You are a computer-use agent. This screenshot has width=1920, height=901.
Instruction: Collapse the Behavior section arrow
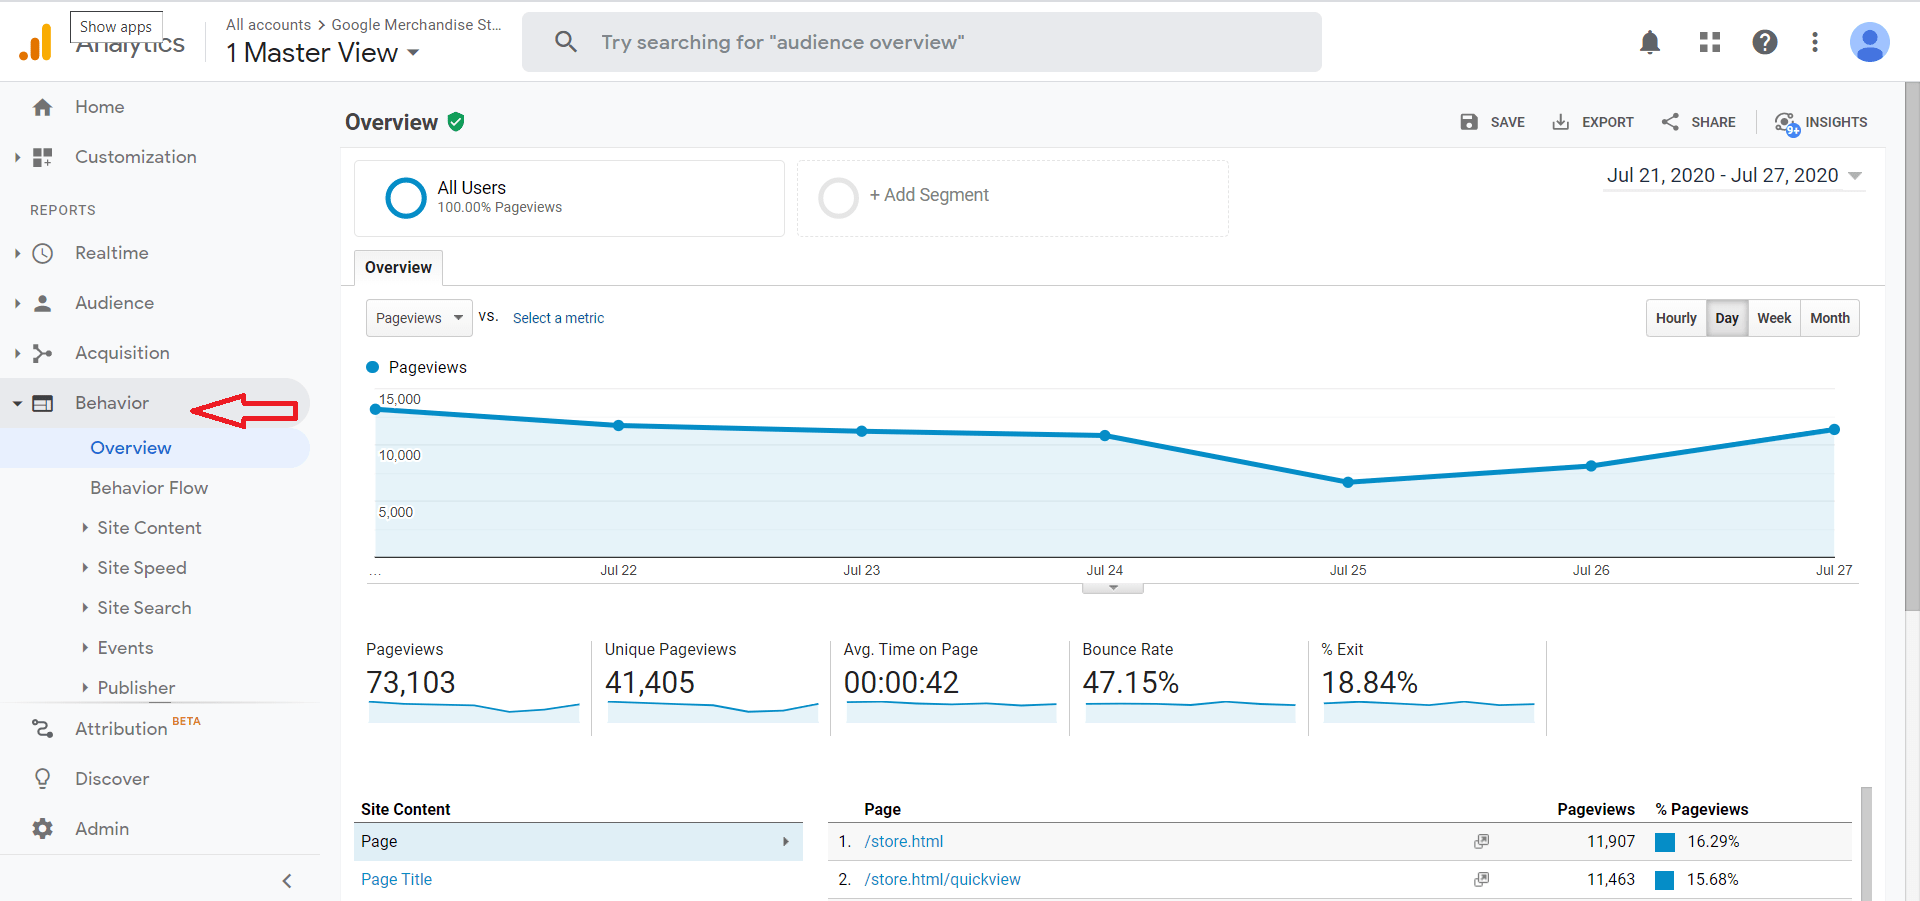tap(17, 403)
